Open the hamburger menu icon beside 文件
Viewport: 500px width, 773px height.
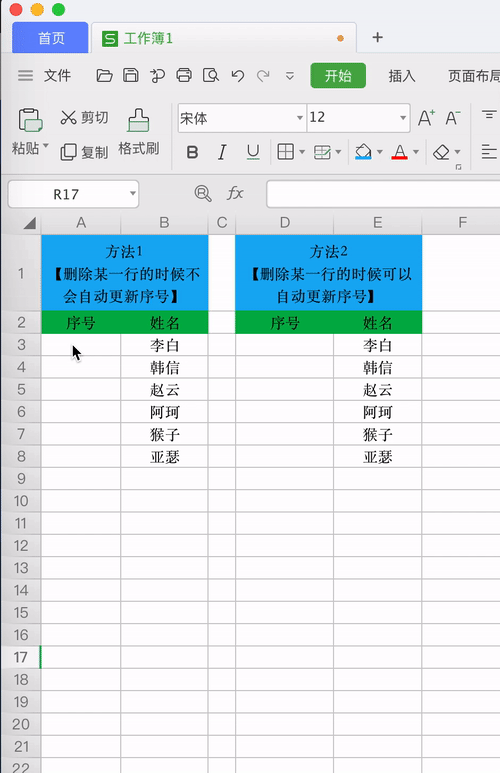25,75
